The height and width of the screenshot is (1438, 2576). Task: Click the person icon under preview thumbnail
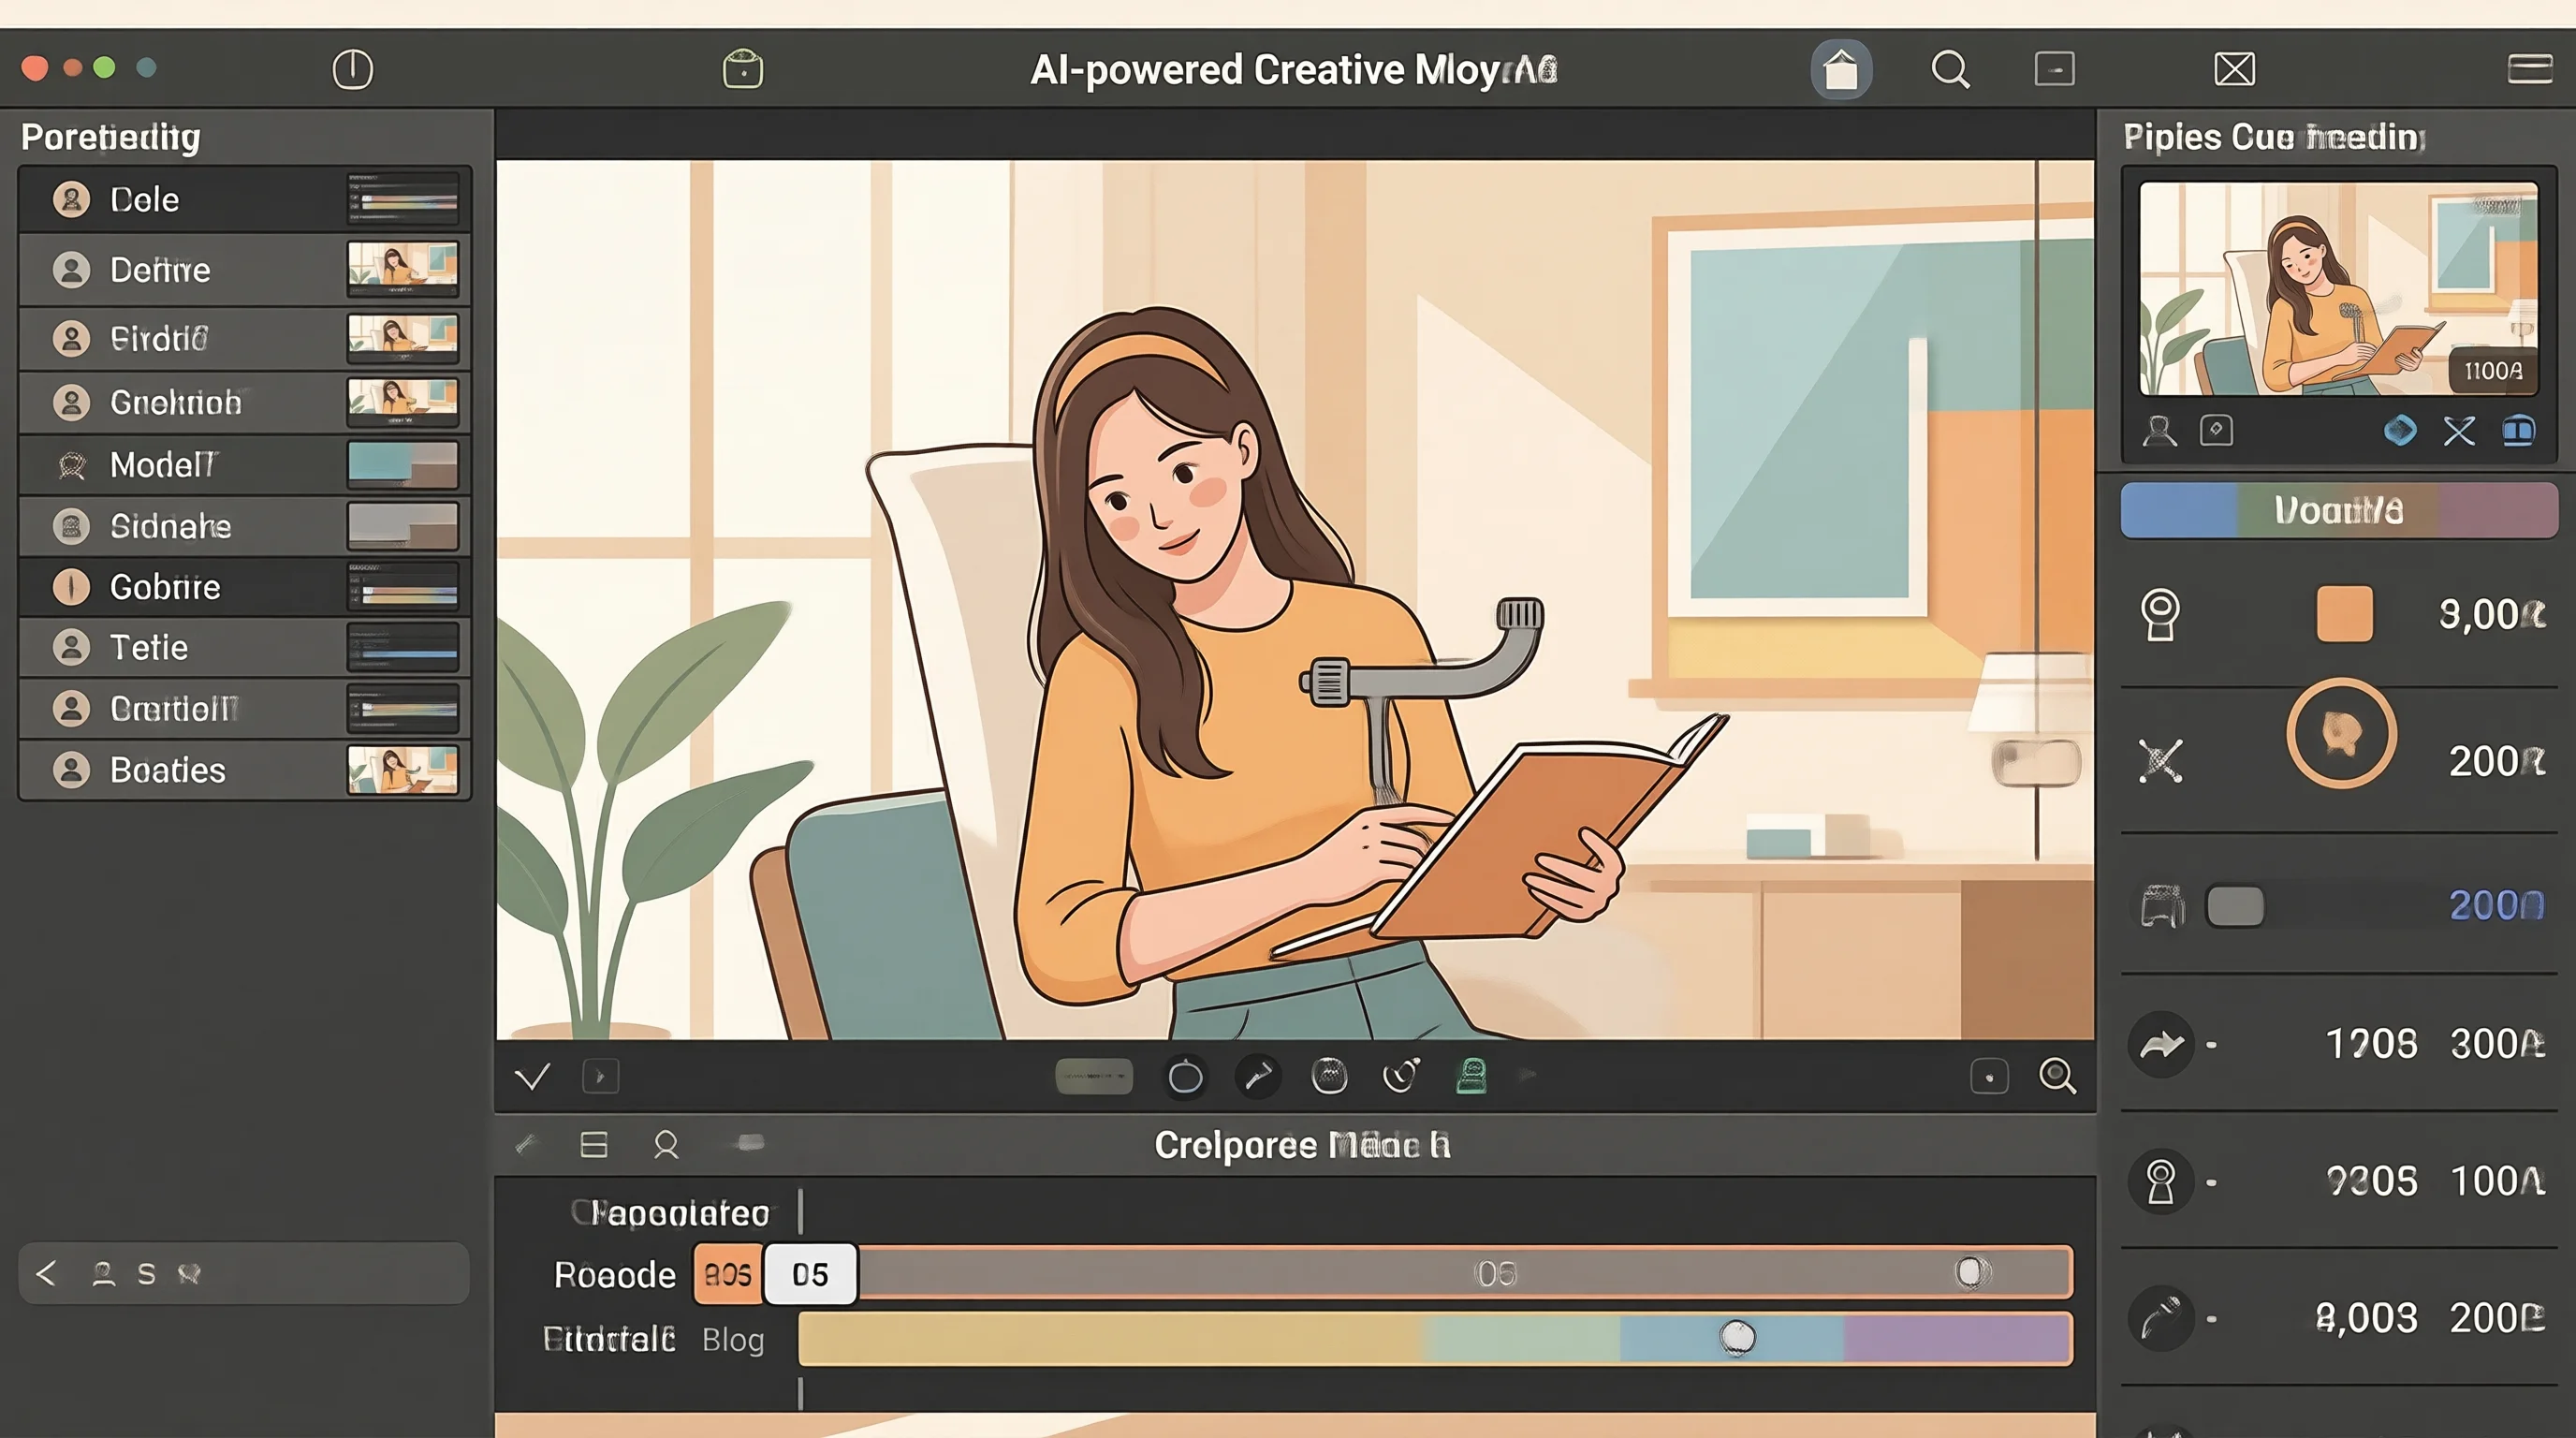pos(2159,431)
